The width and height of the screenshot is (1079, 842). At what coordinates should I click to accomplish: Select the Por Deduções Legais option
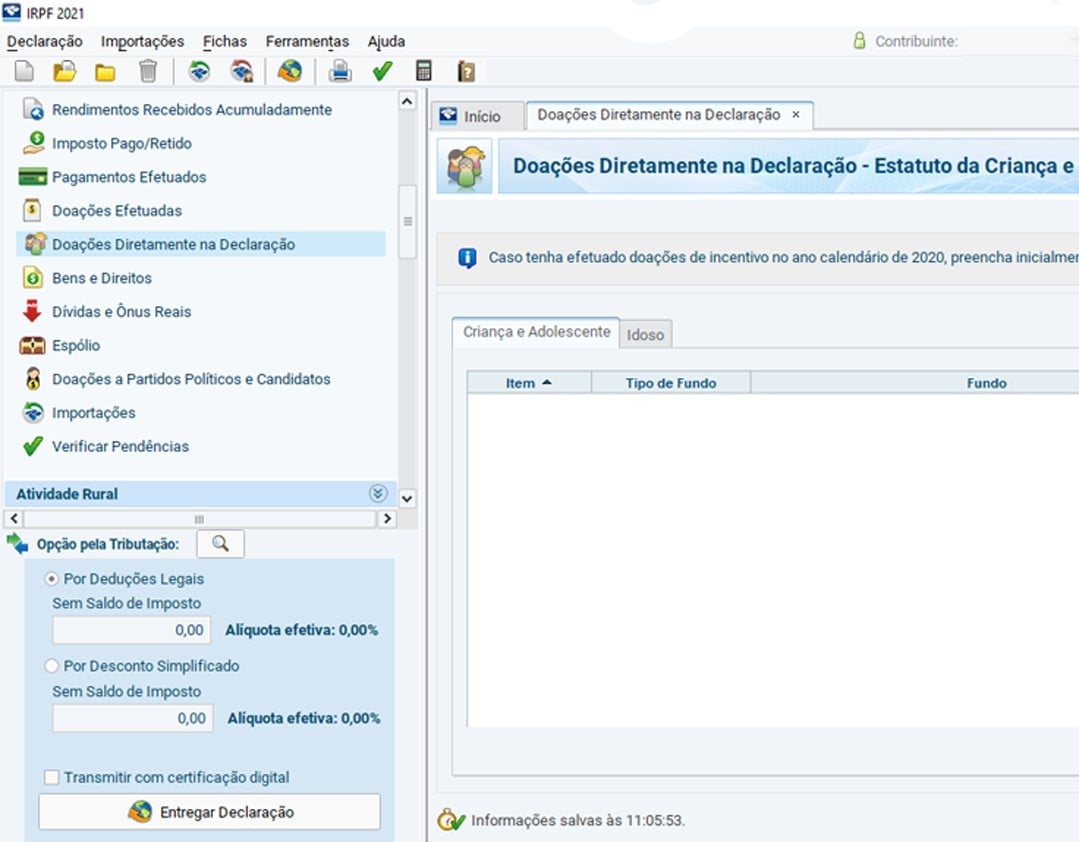[52, 579]
